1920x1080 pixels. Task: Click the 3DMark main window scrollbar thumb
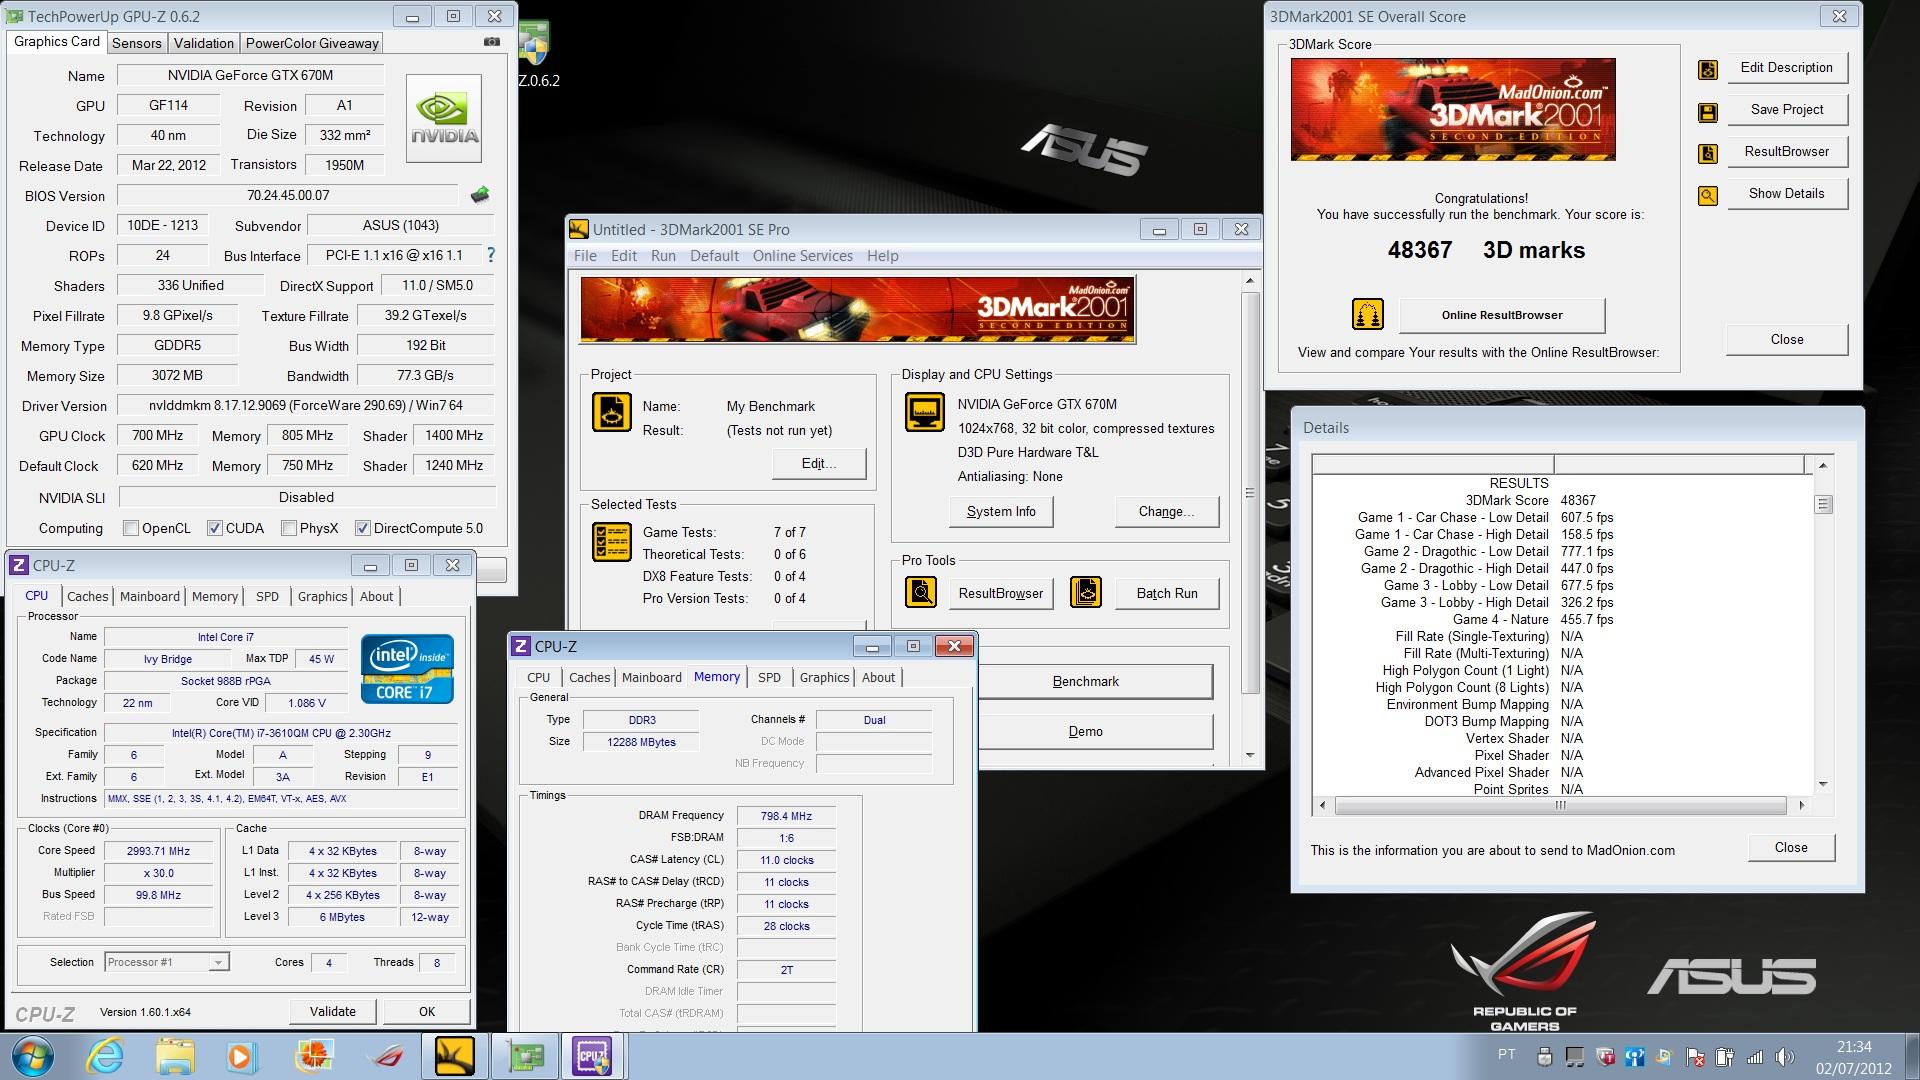click(1250, 493)
